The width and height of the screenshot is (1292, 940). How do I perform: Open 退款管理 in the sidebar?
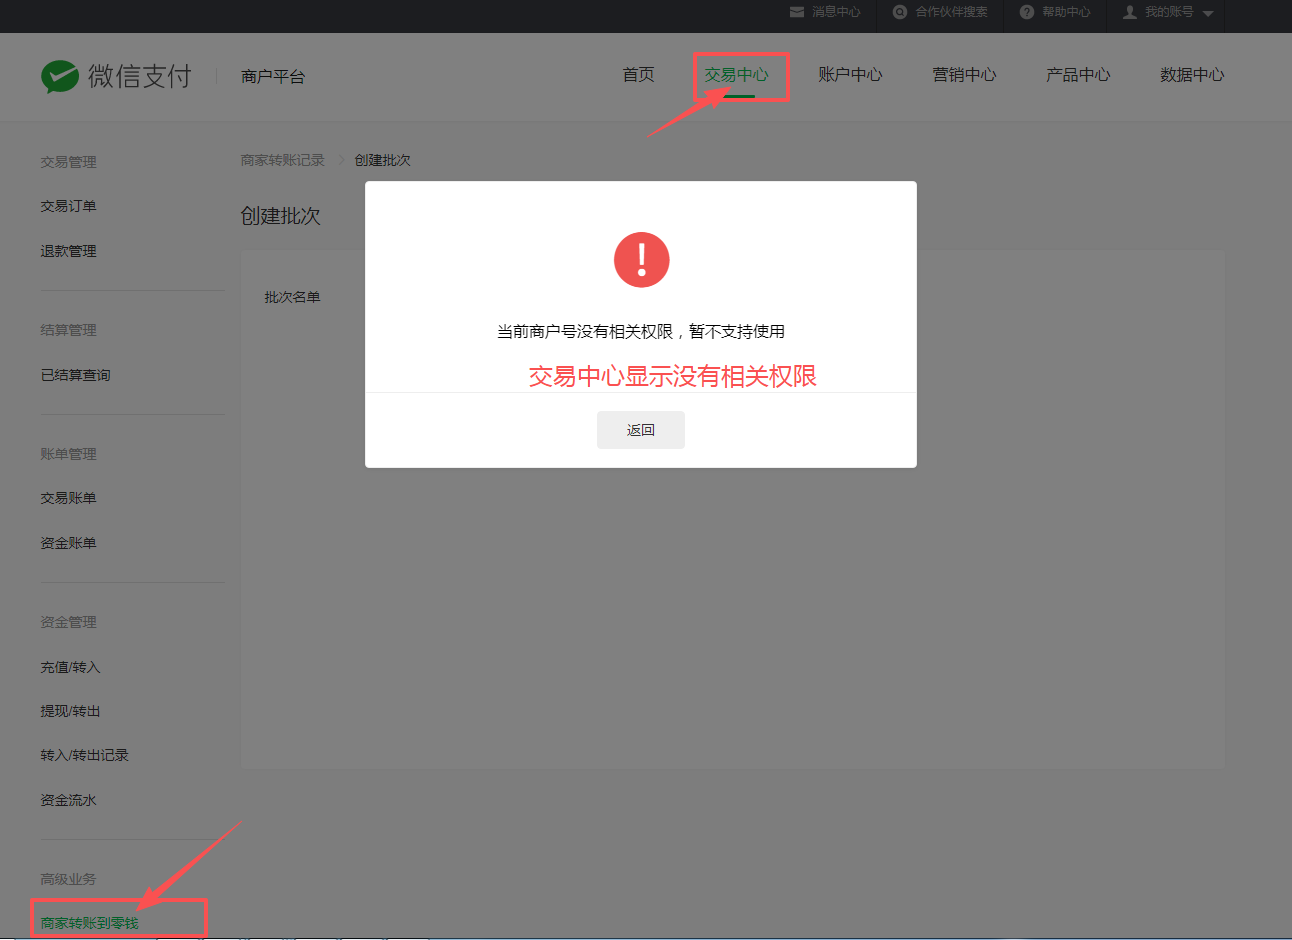[x=68, y=251]
